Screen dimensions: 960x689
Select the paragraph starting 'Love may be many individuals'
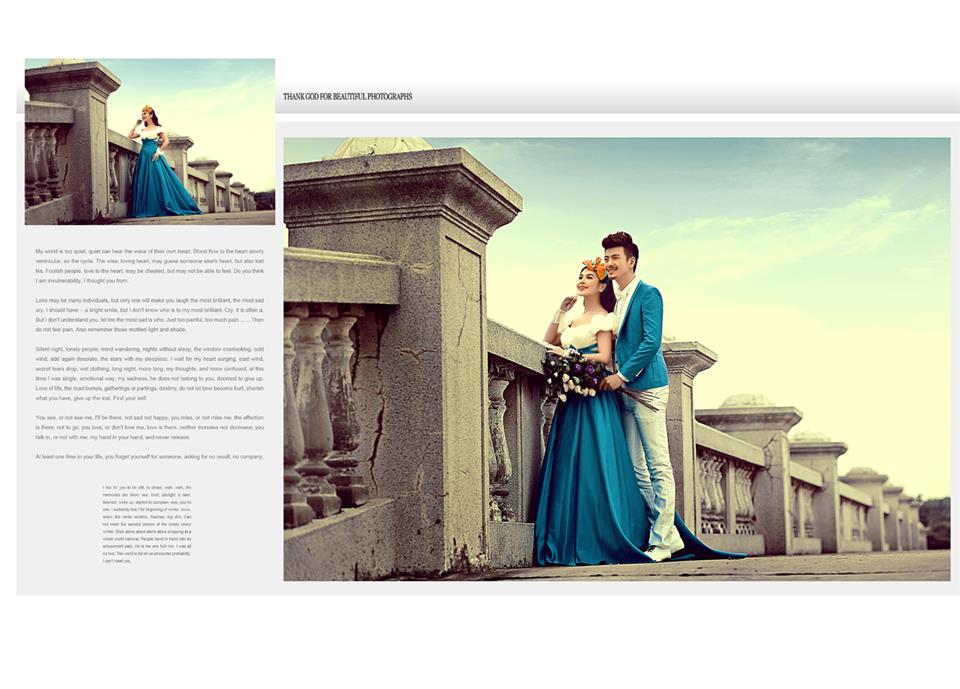point(150,314)
